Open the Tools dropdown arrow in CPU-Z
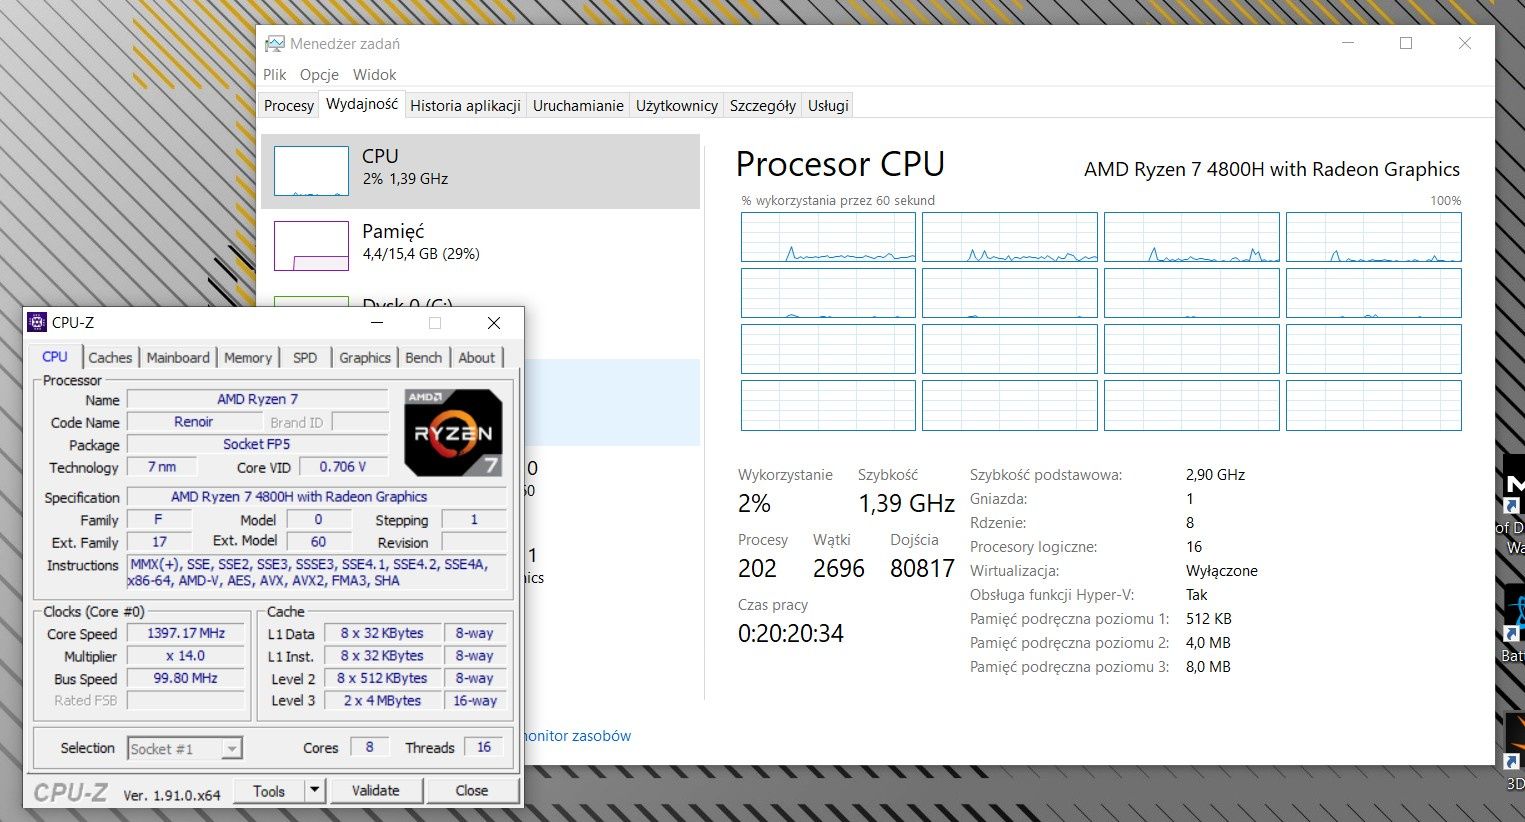 click(314, 790)
